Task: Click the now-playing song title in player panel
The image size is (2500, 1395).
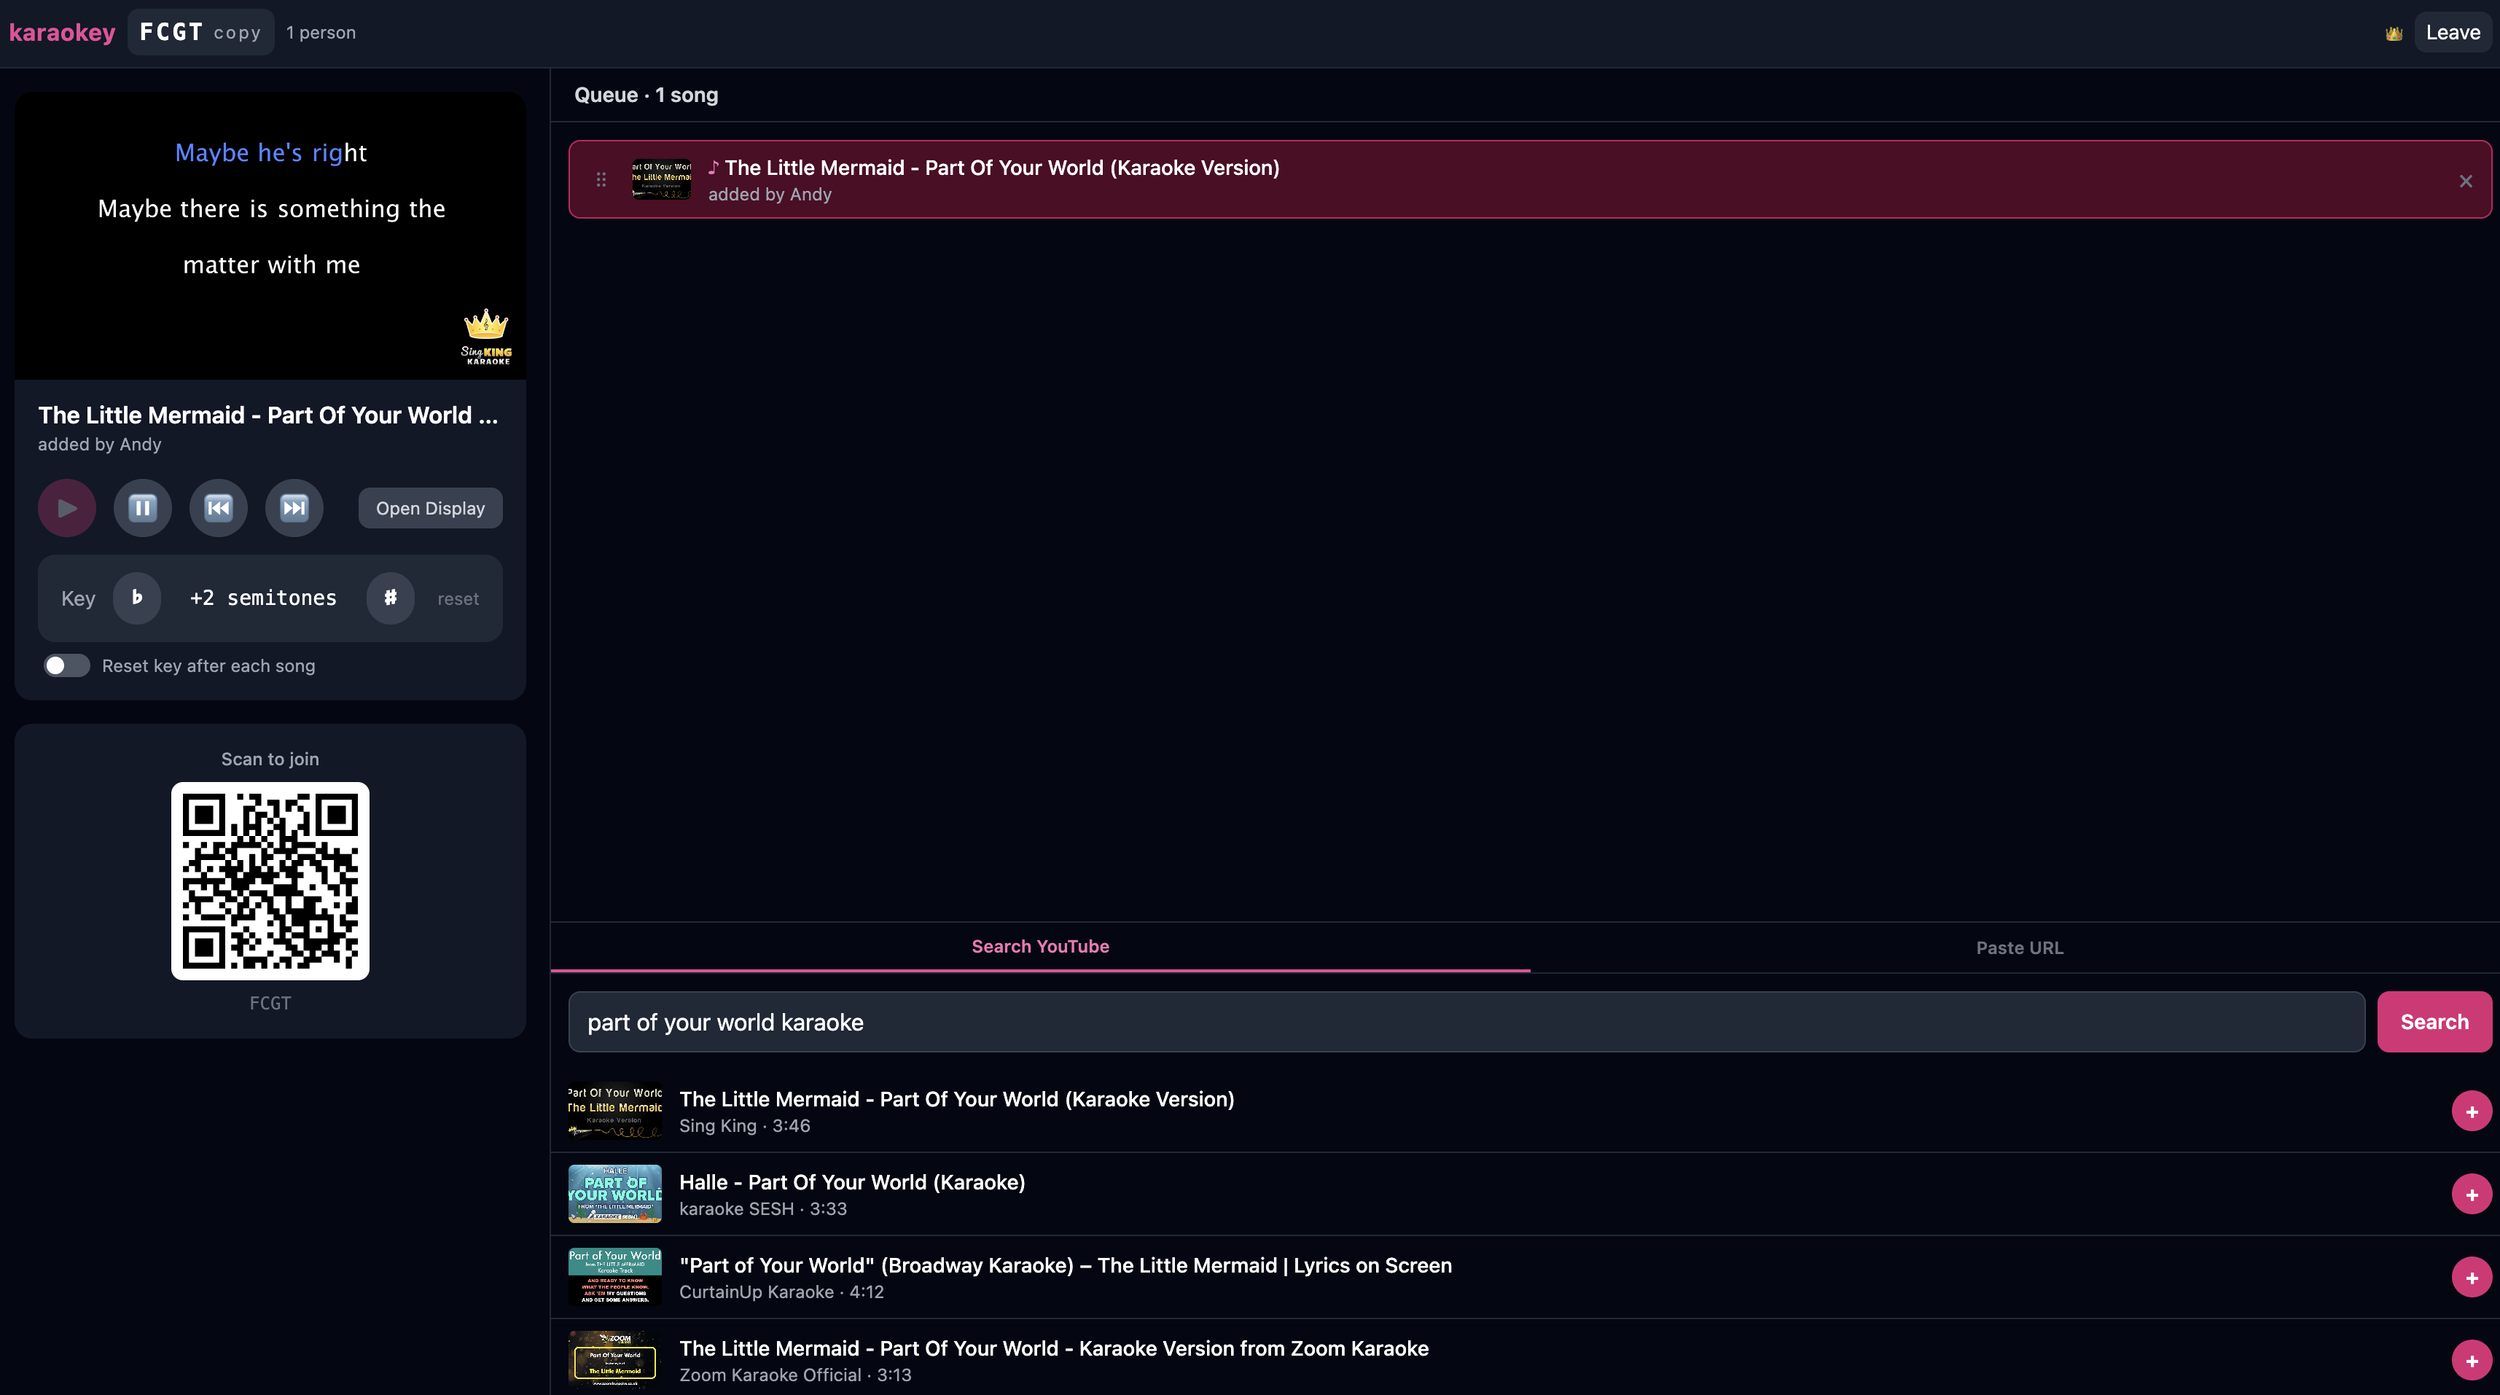Action: 268,416
